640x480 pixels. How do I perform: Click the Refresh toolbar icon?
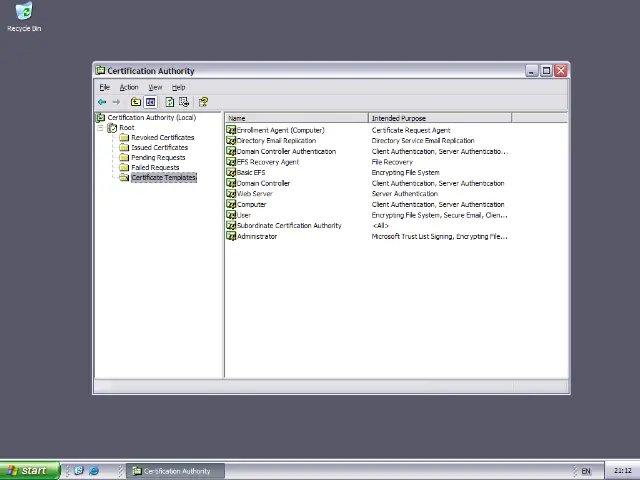click(x=170, y=102)
